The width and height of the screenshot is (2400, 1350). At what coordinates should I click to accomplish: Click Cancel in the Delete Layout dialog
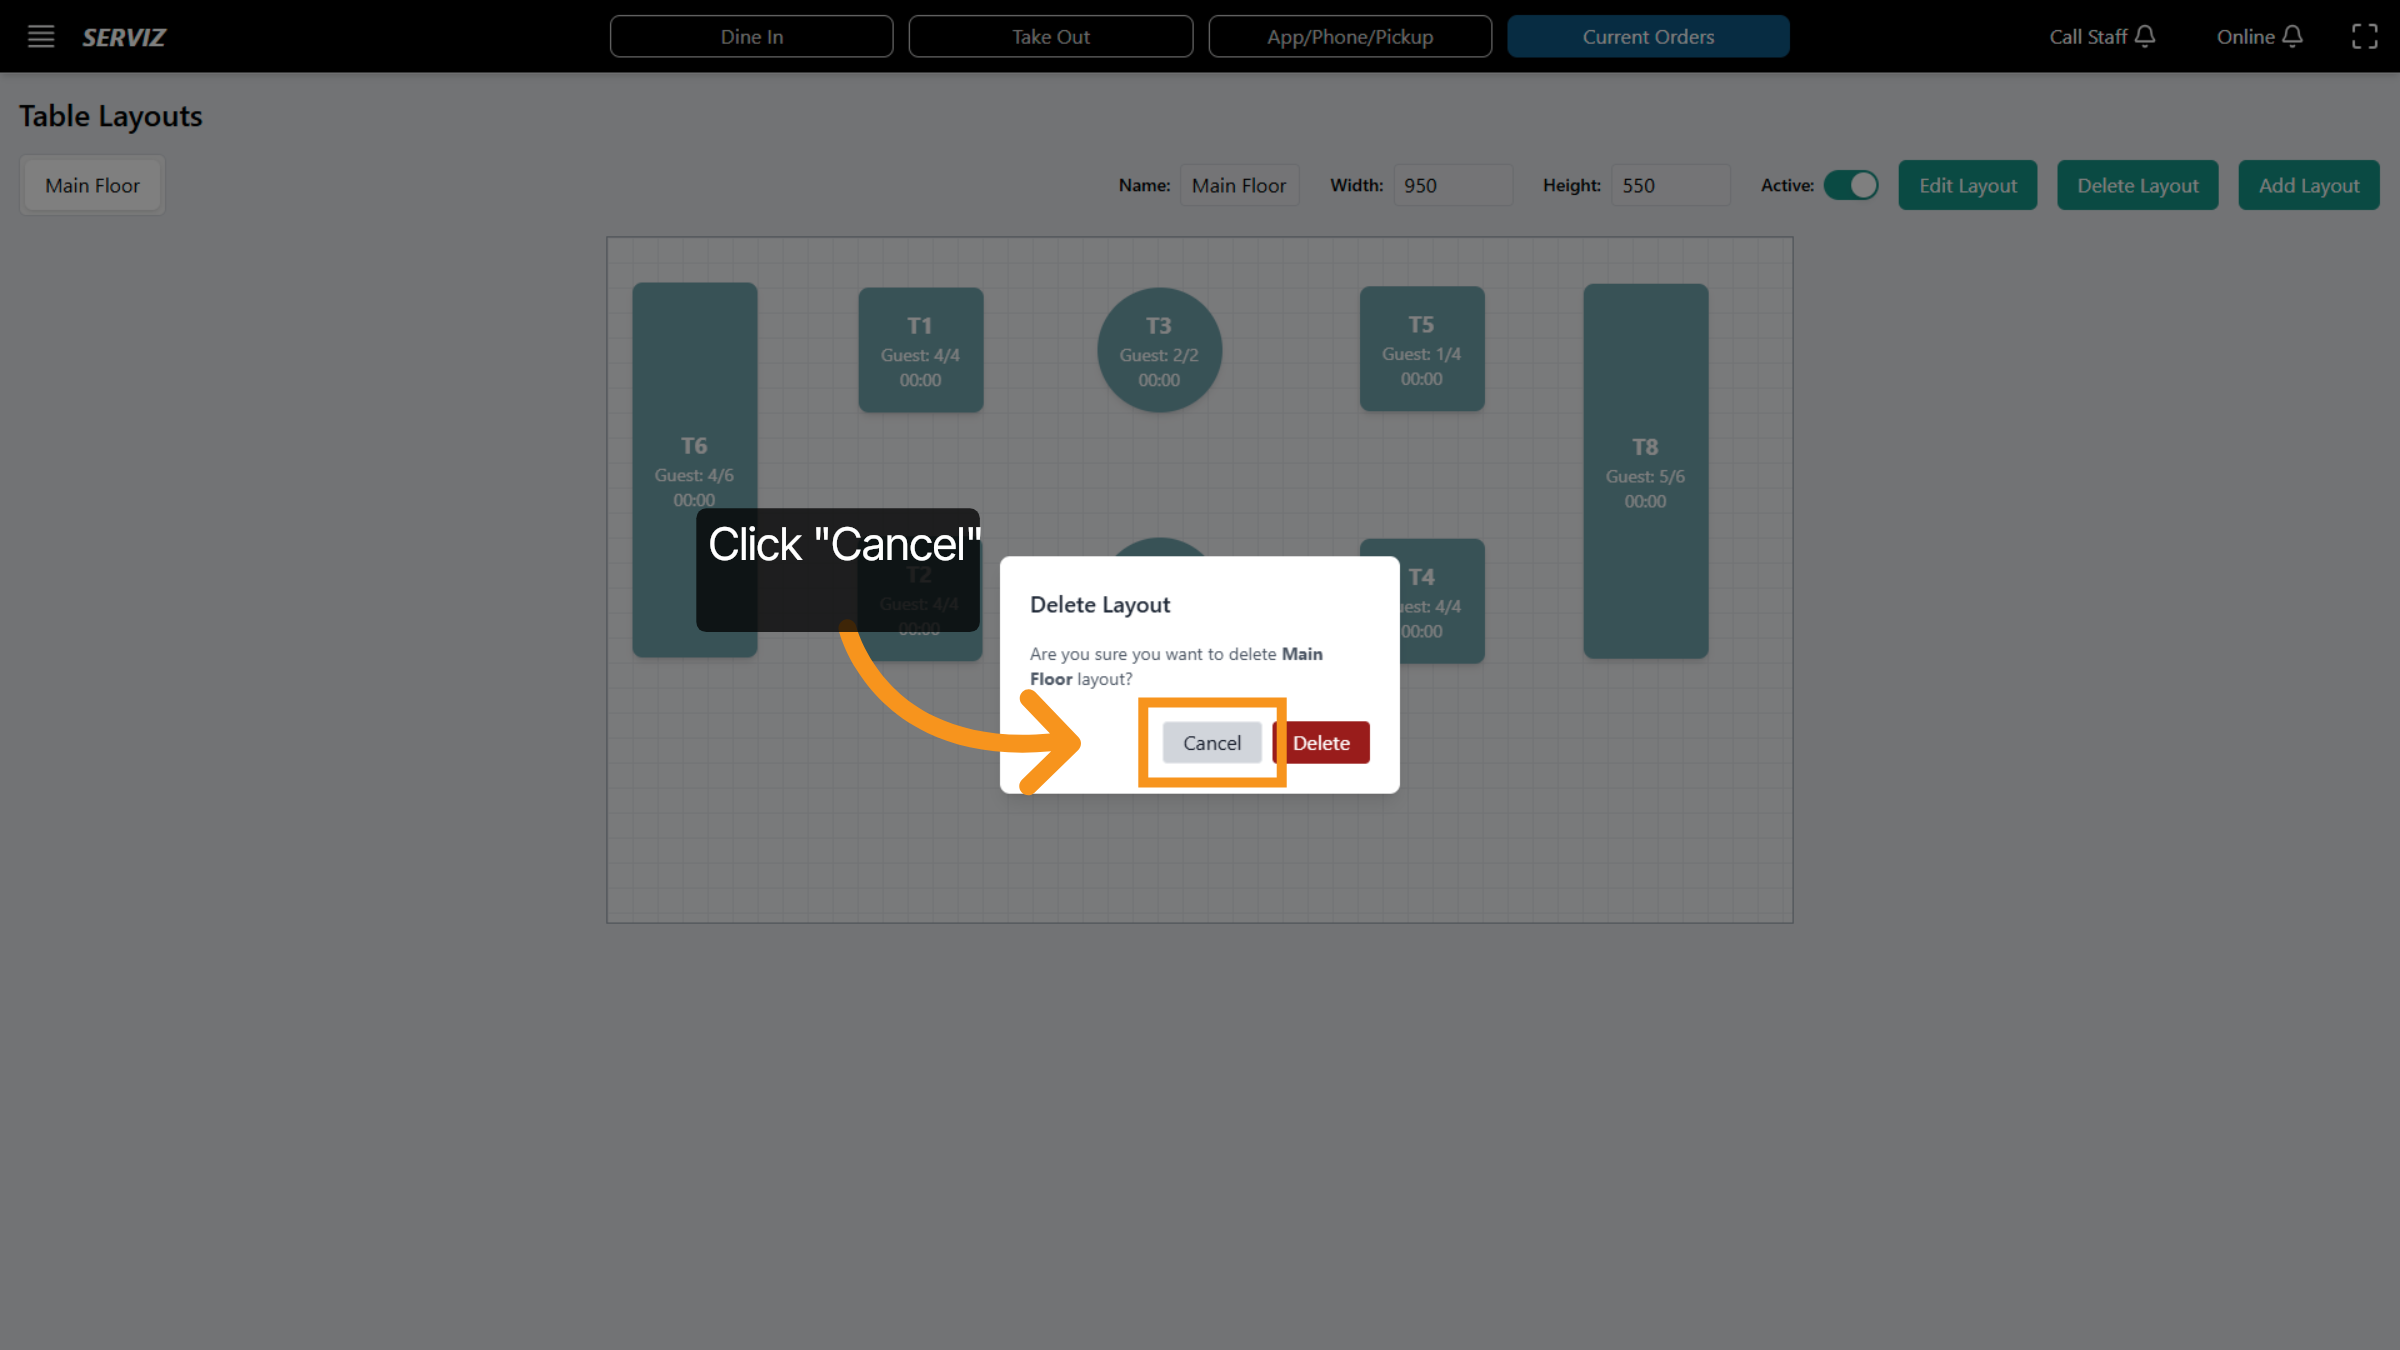1211,743
